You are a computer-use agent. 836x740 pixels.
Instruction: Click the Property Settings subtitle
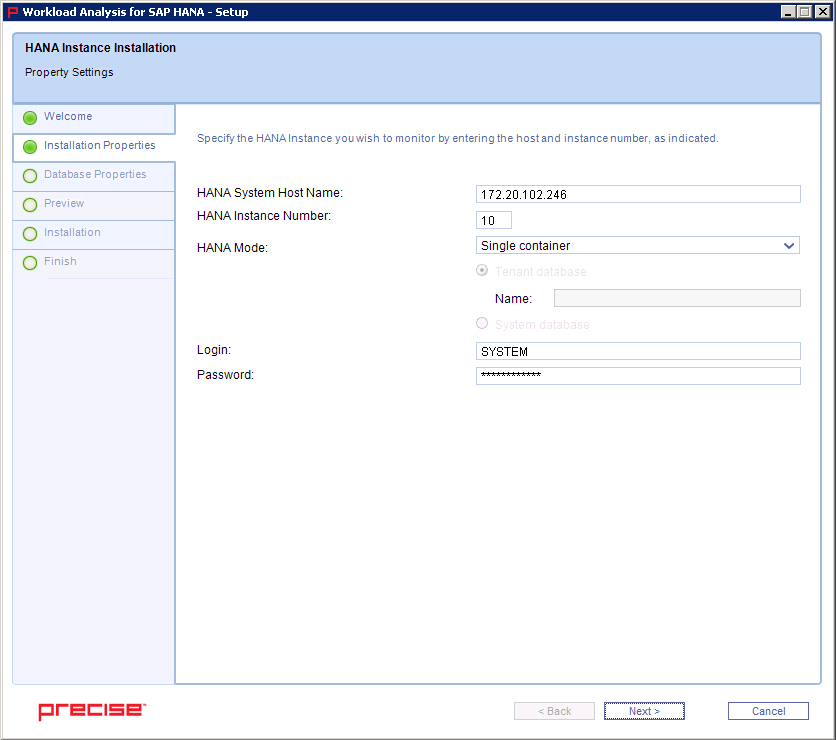69,73
